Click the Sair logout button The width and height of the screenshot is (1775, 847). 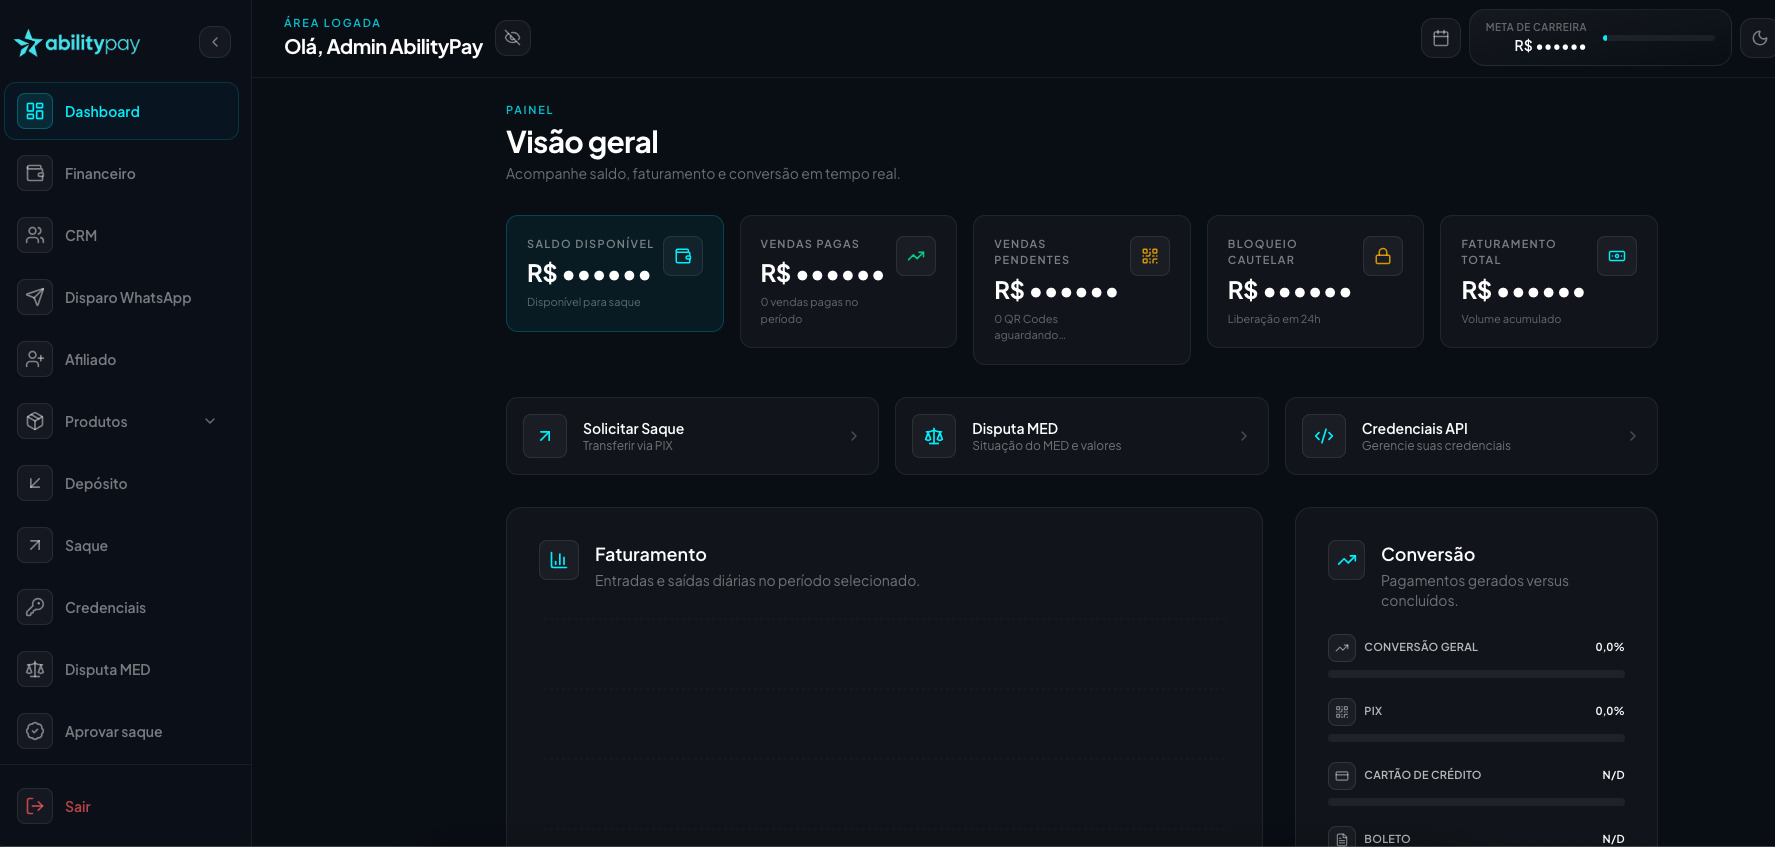pos(121,806)
